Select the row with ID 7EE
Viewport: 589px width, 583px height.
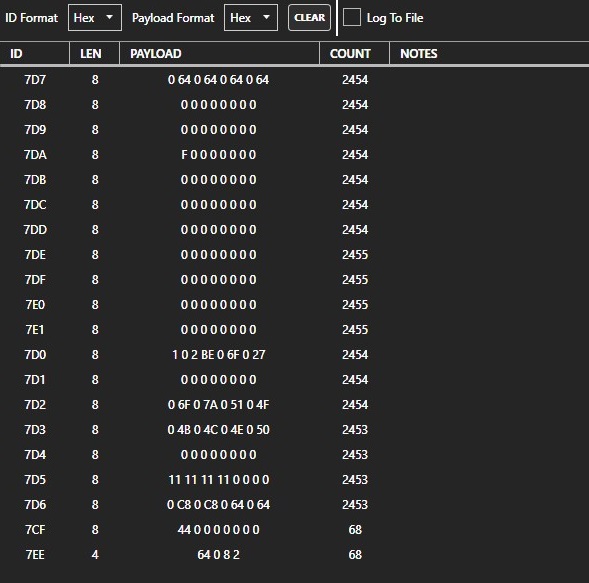pyautogui.click(x=294, y=554)
